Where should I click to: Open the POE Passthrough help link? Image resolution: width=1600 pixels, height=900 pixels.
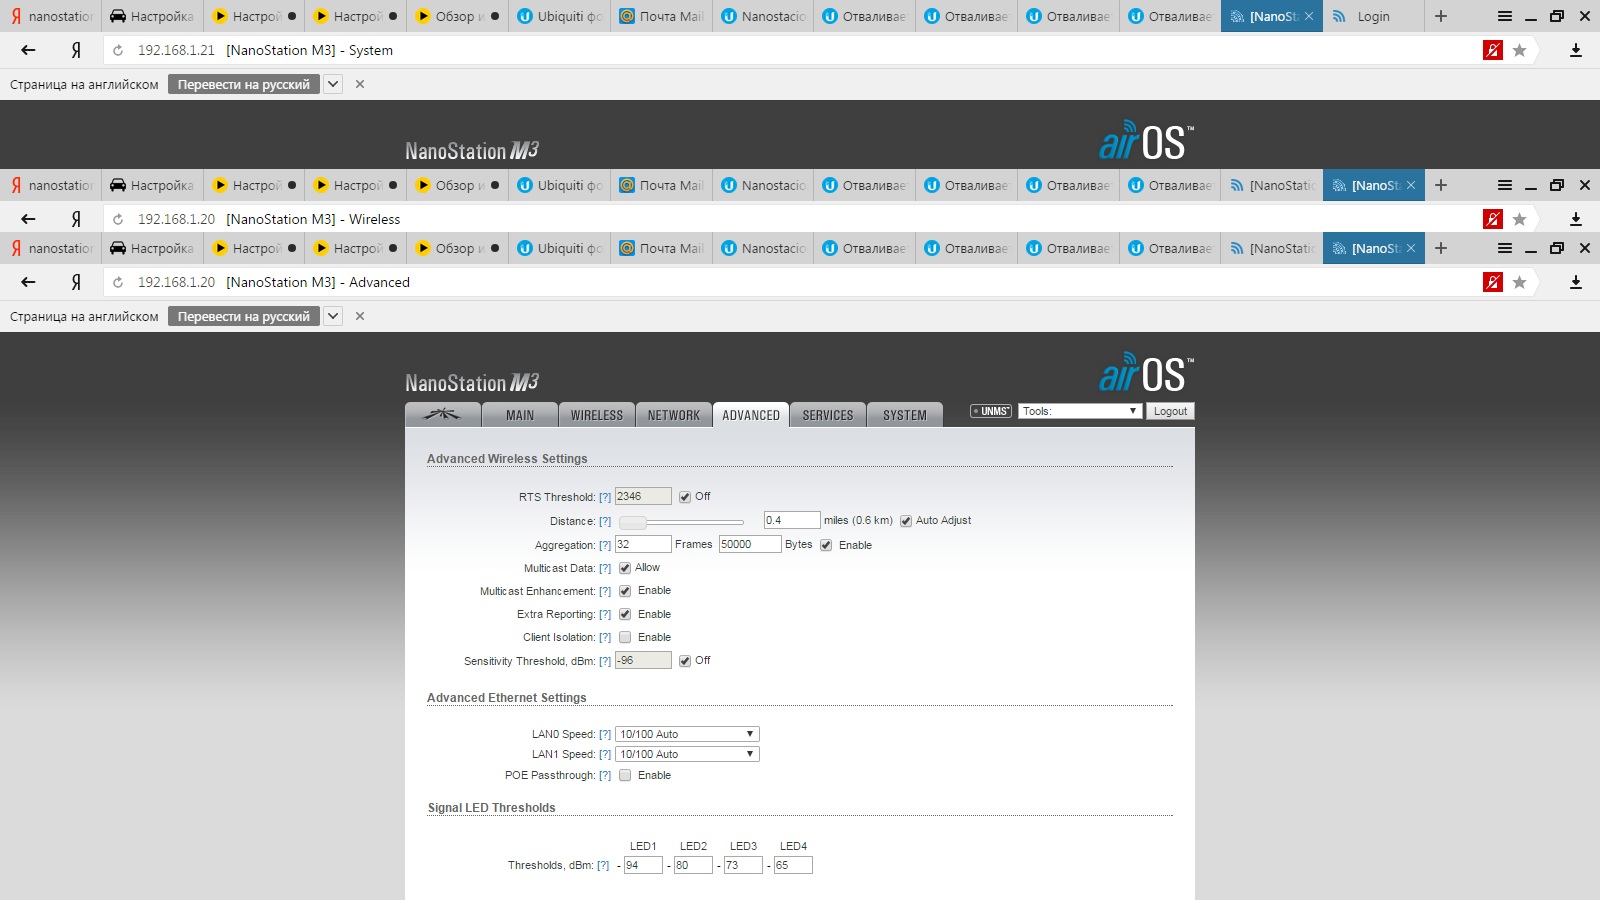(x=605, y=775)
